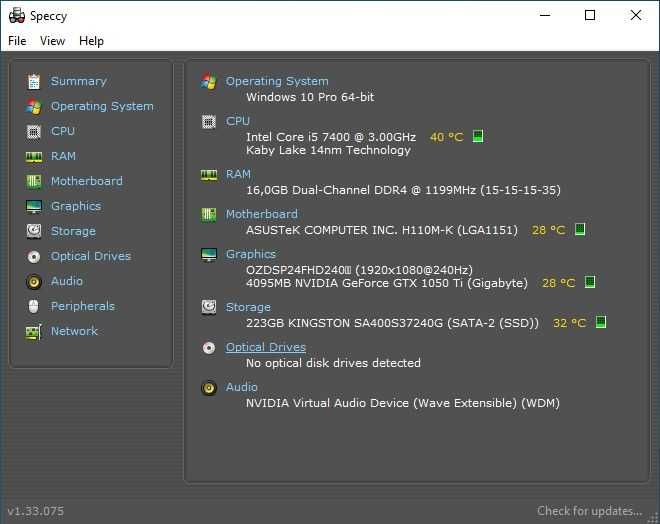The width and height of the screenshot is (660, 524).
Task: Click the '16,0GB Dual-Channel DDR4' RAM text
Action: (327, 190)
